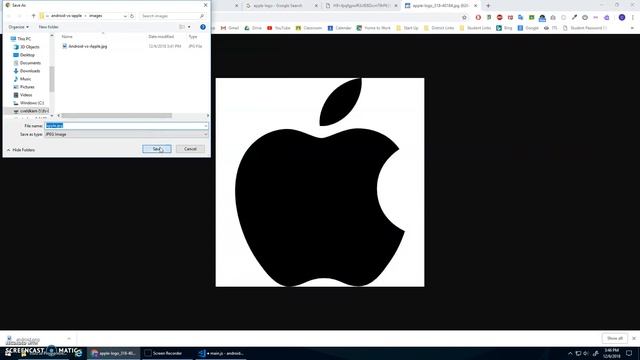The image size is (640, 360).
Task: Open Bing bookmark
Action: [x=504, y=28]
